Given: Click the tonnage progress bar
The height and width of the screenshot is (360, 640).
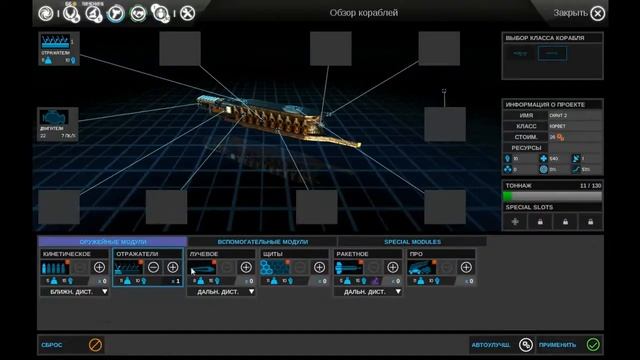Looking at the screenshot, I should coord(552,196).
